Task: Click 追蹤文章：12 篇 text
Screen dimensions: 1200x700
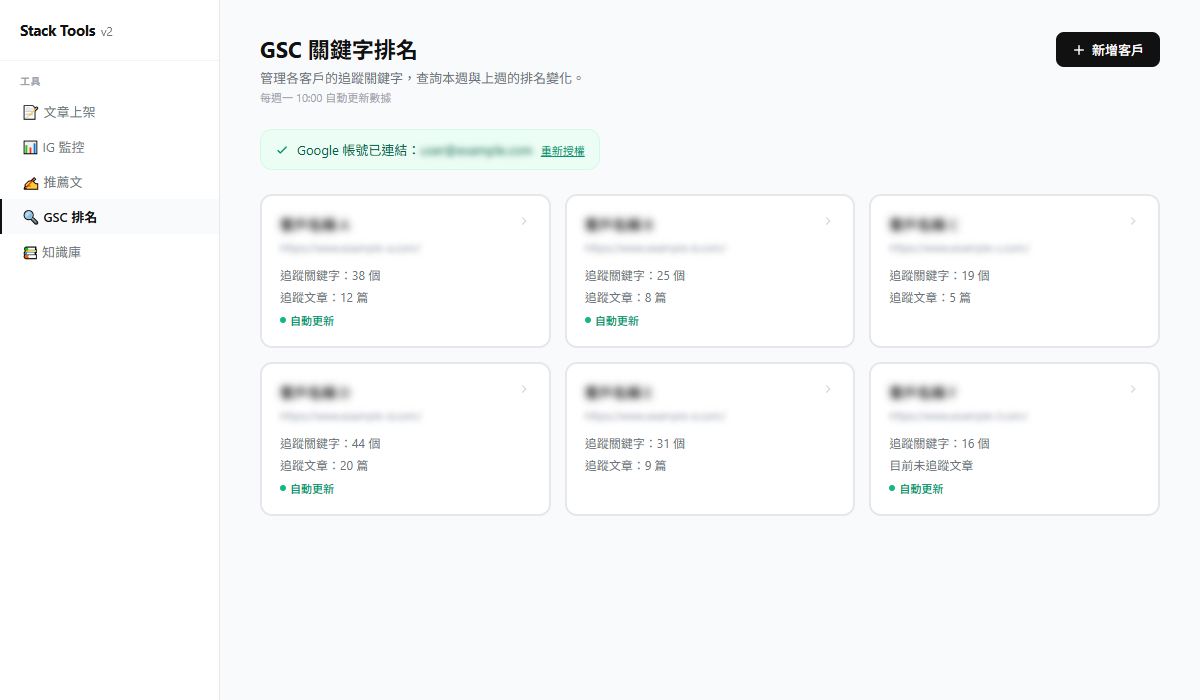Action: pyautogui.click(x=324, y=297)
